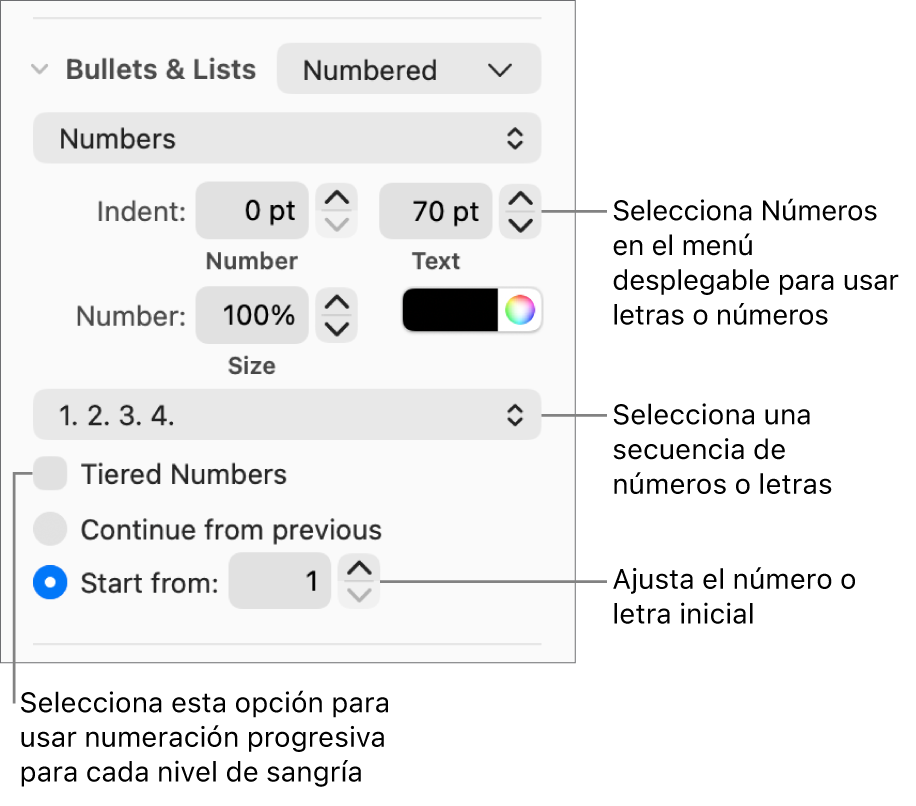Increase the Start from value with up arrow

[358, 569]
